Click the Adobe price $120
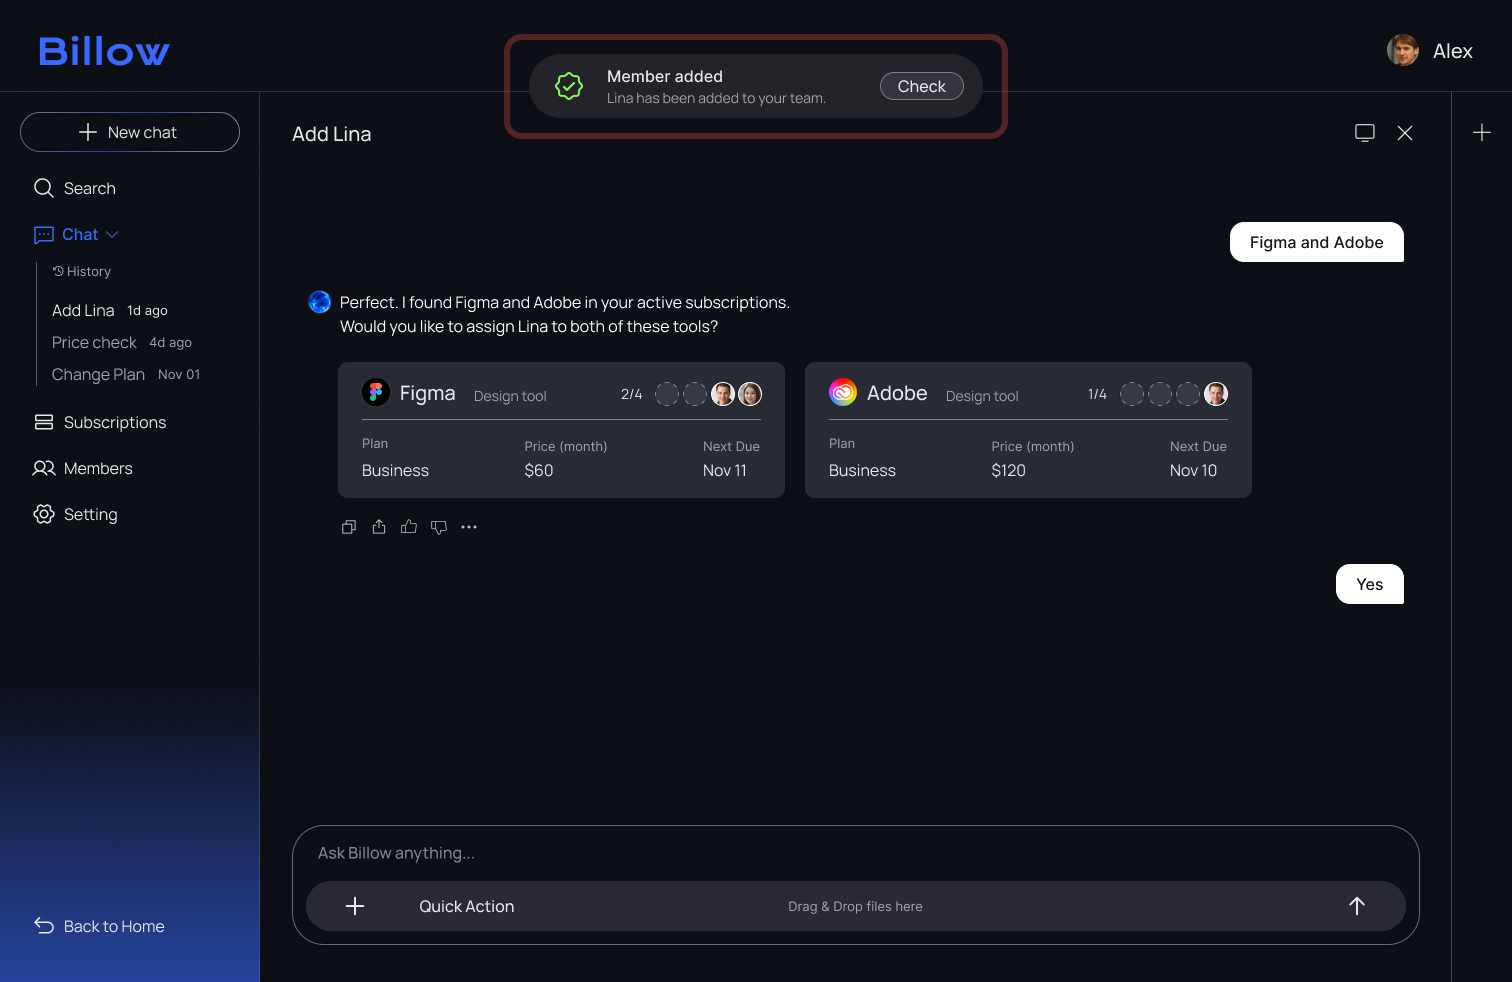 click(x=1009, y=470)
